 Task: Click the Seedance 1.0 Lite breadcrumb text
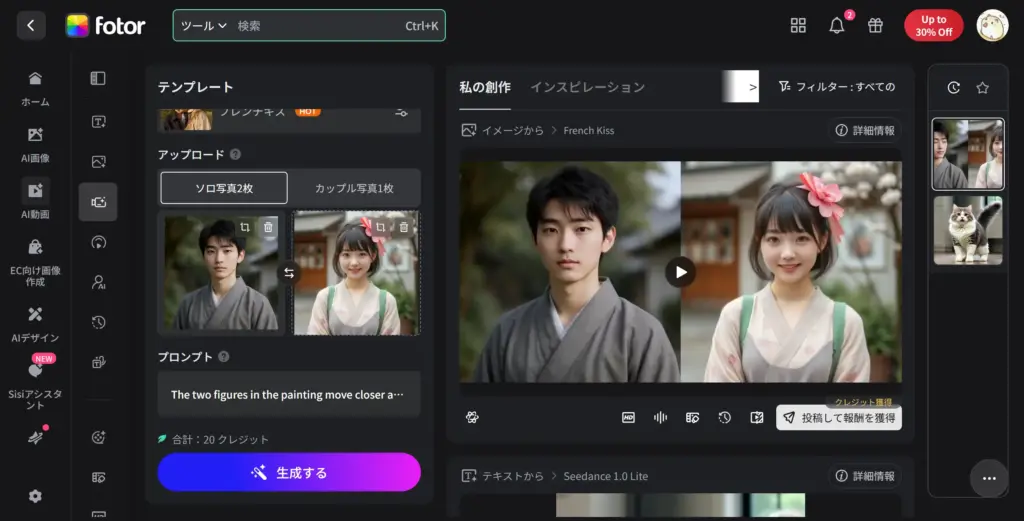pos(605,476)
